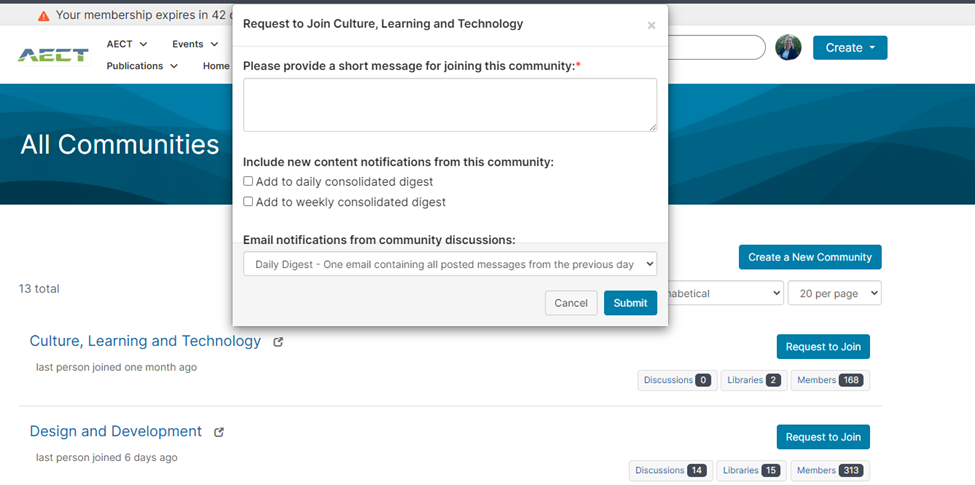Submit the join request
Viewport: 975px width, 485px height.
coord(630,303)
